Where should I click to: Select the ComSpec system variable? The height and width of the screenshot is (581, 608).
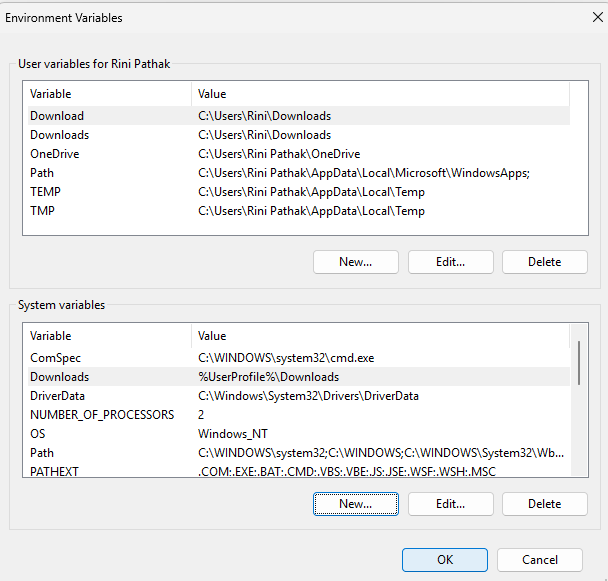[56, 358]
